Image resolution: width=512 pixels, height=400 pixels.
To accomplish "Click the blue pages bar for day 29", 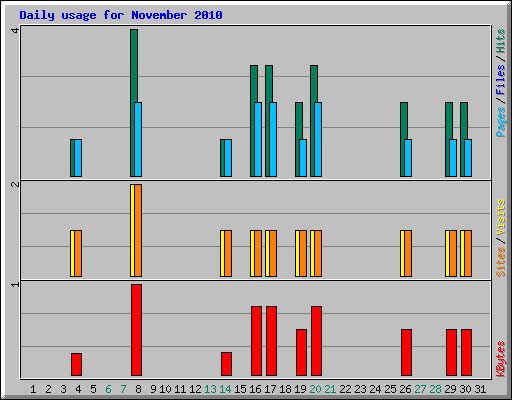I will tap(453, 158).
